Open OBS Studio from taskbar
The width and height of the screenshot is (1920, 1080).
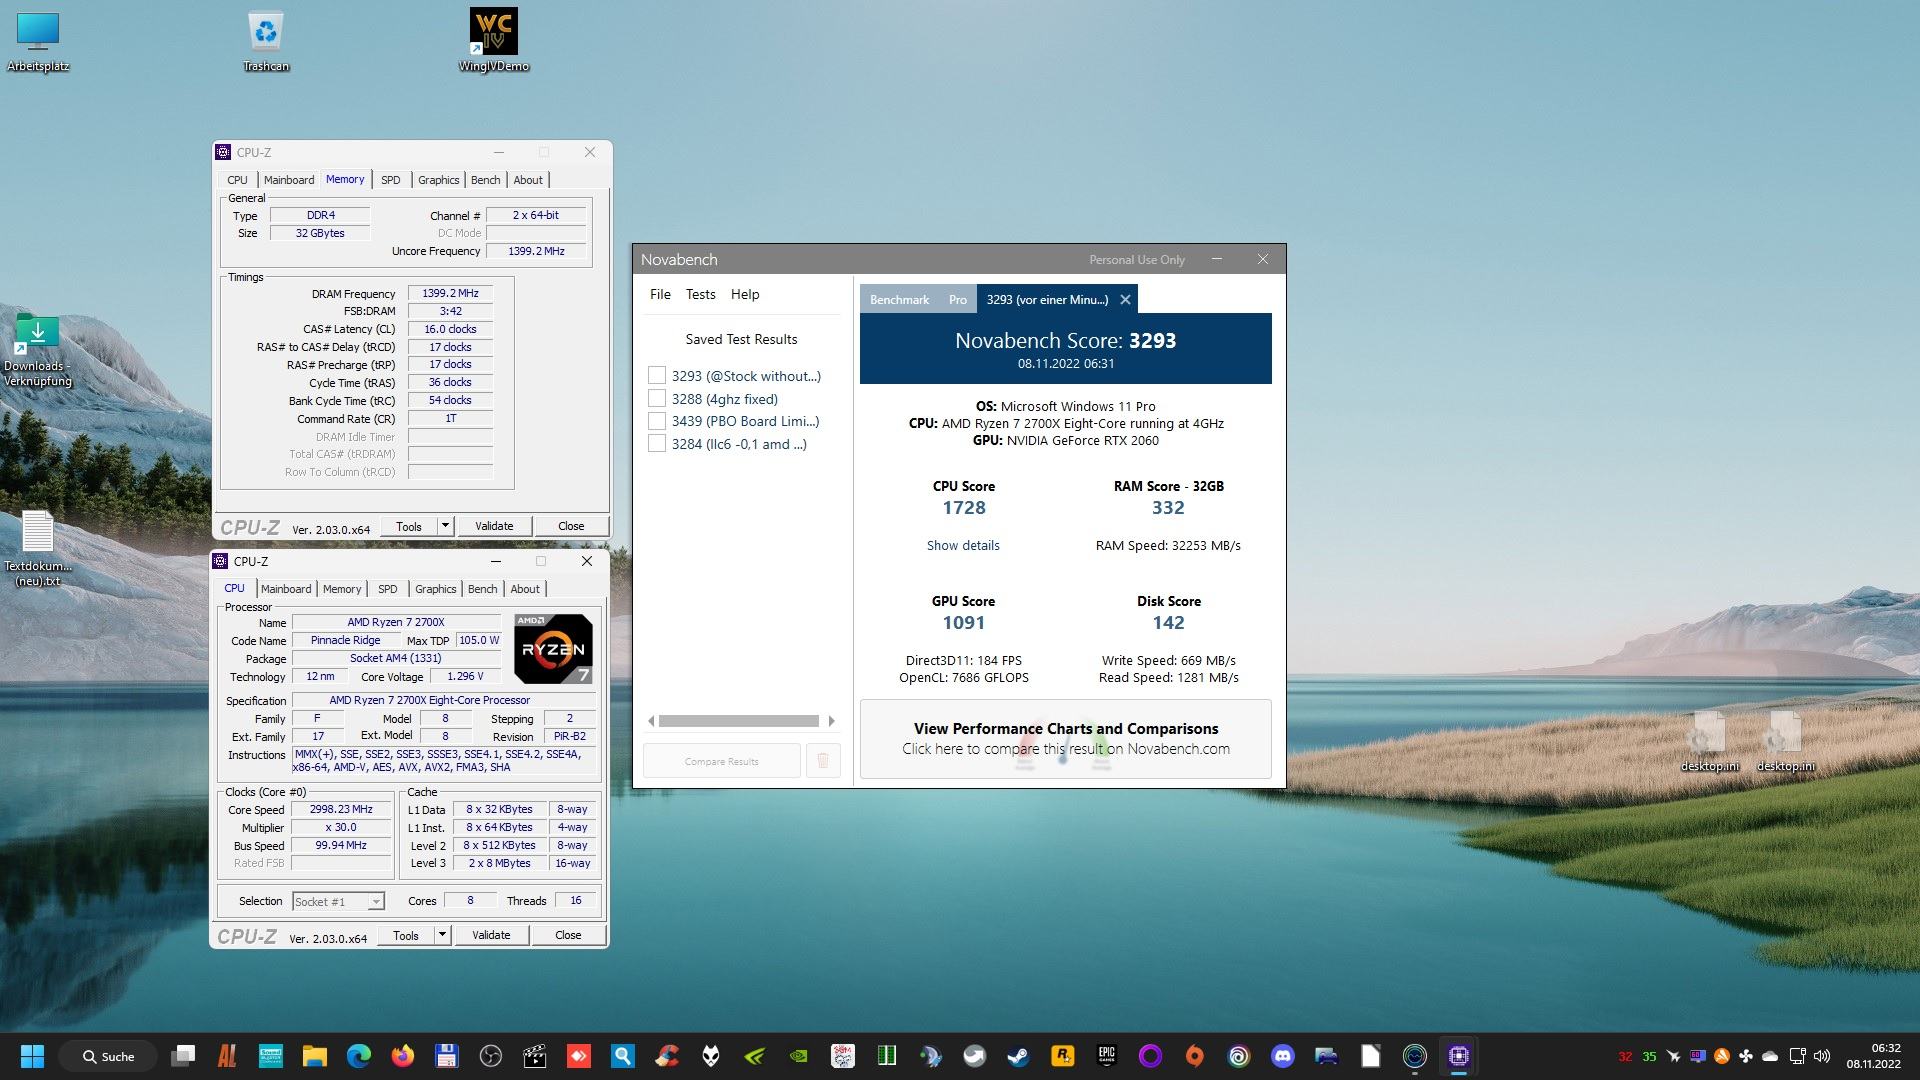coord(491,1056)
